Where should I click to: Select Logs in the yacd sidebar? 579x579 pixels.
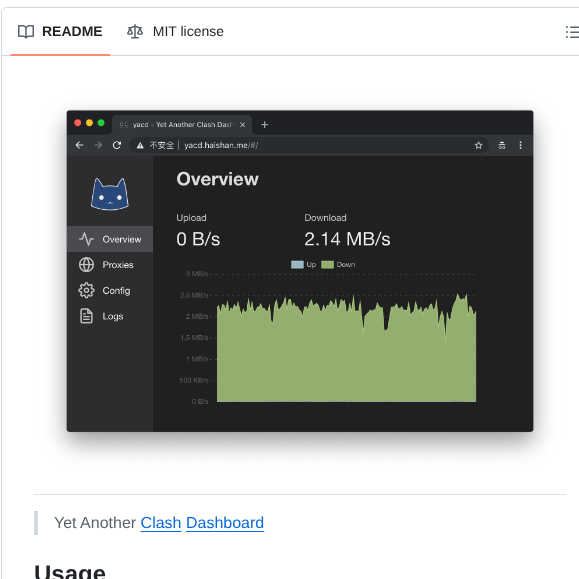110,316
